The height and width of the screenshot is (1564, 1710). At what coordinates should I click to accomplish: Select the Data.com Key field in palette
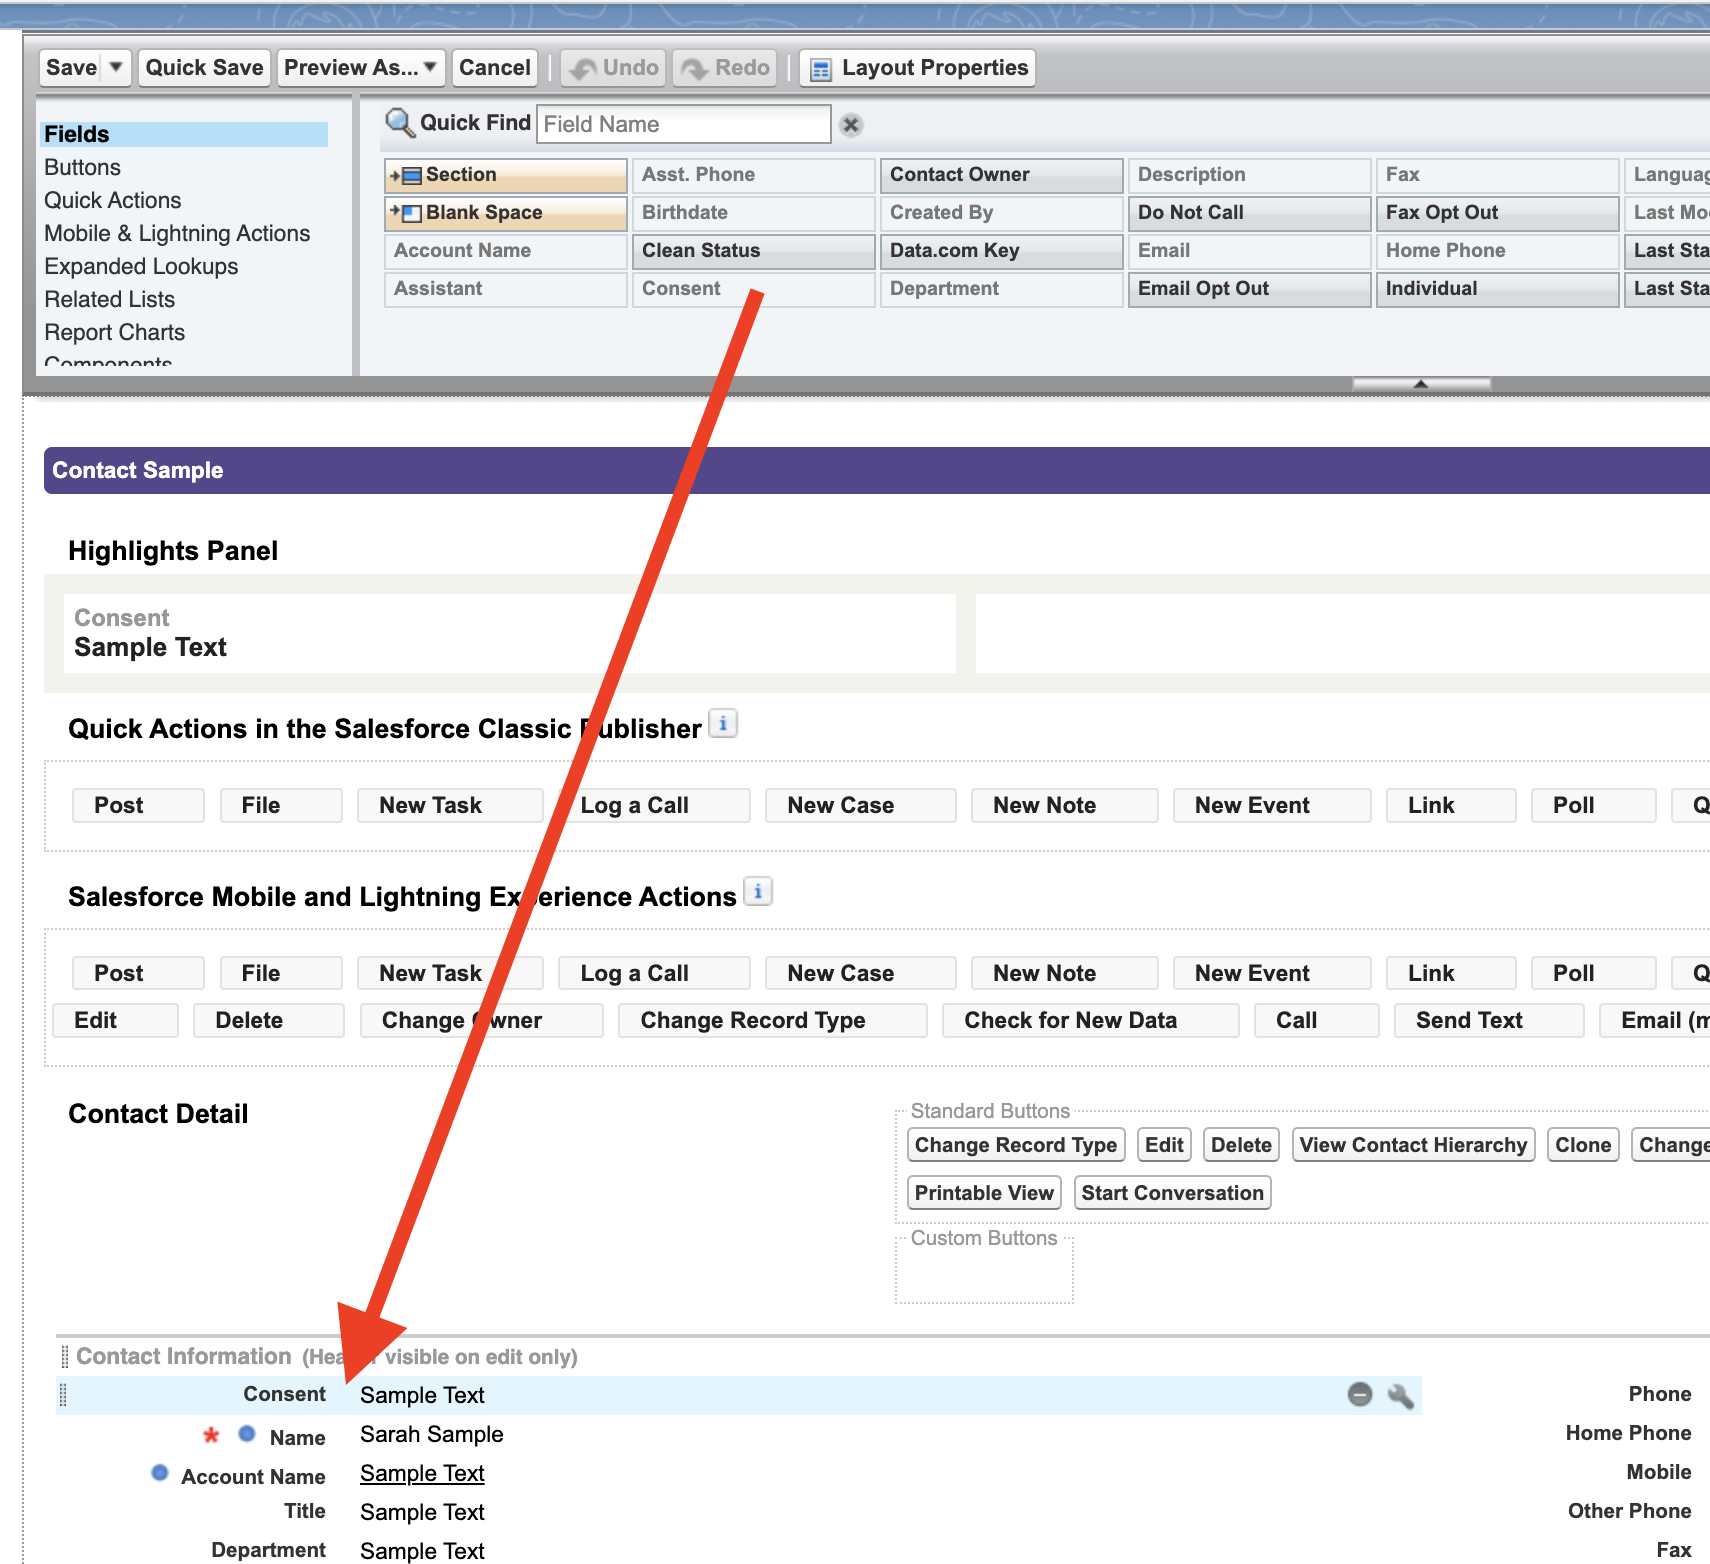pyautogui.click(x=1002, y=251)
